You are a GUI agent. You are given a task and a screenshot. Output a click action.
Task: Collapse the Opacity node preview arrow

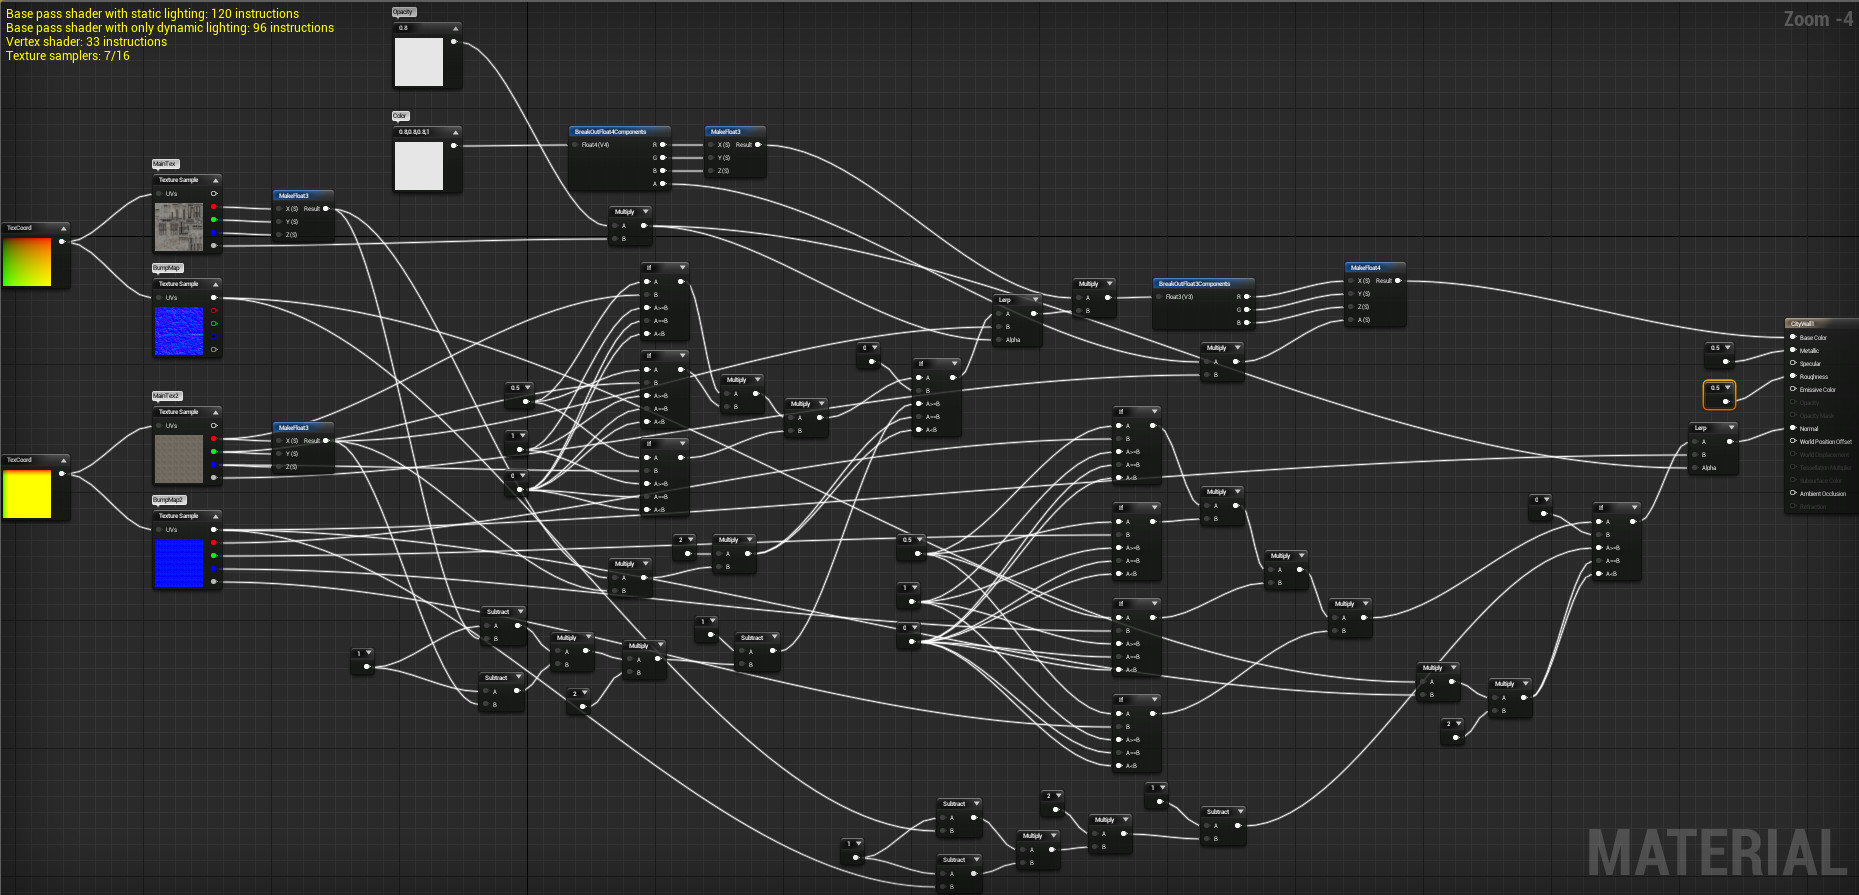[x=455, y=28]
